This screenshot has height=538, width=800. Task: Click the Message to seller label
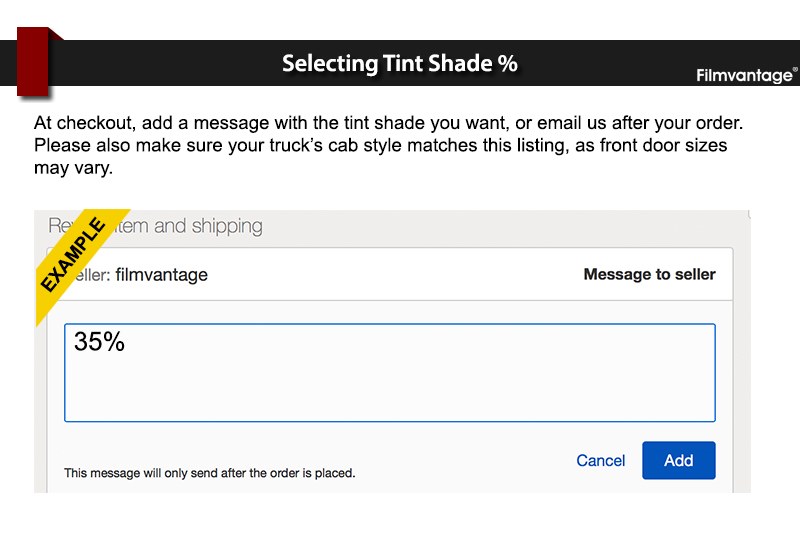(649, 274)
